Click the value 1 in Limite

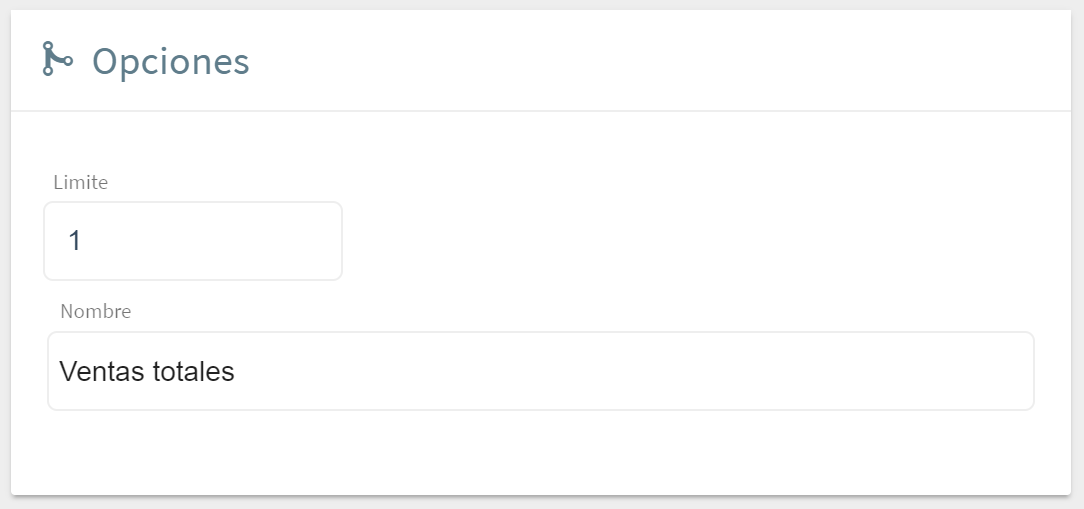pyautogui.click(x=74, y=242)
